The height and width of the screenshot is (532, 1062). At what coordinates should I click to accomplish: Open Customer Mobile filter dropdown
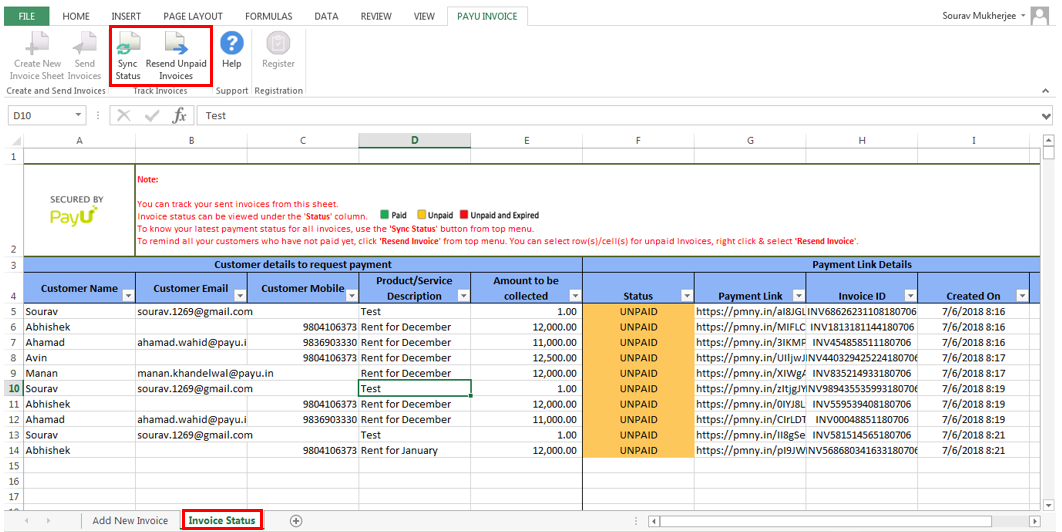(352, 295)
